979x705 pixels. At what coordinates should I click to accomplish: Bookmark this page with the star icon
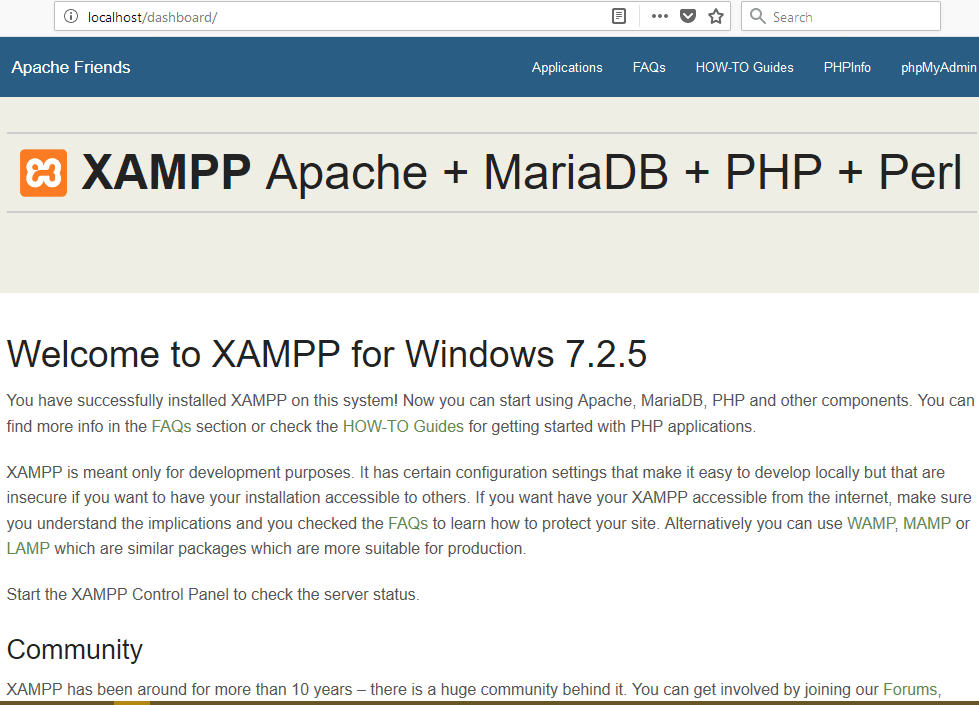click(x=715, y=16)
